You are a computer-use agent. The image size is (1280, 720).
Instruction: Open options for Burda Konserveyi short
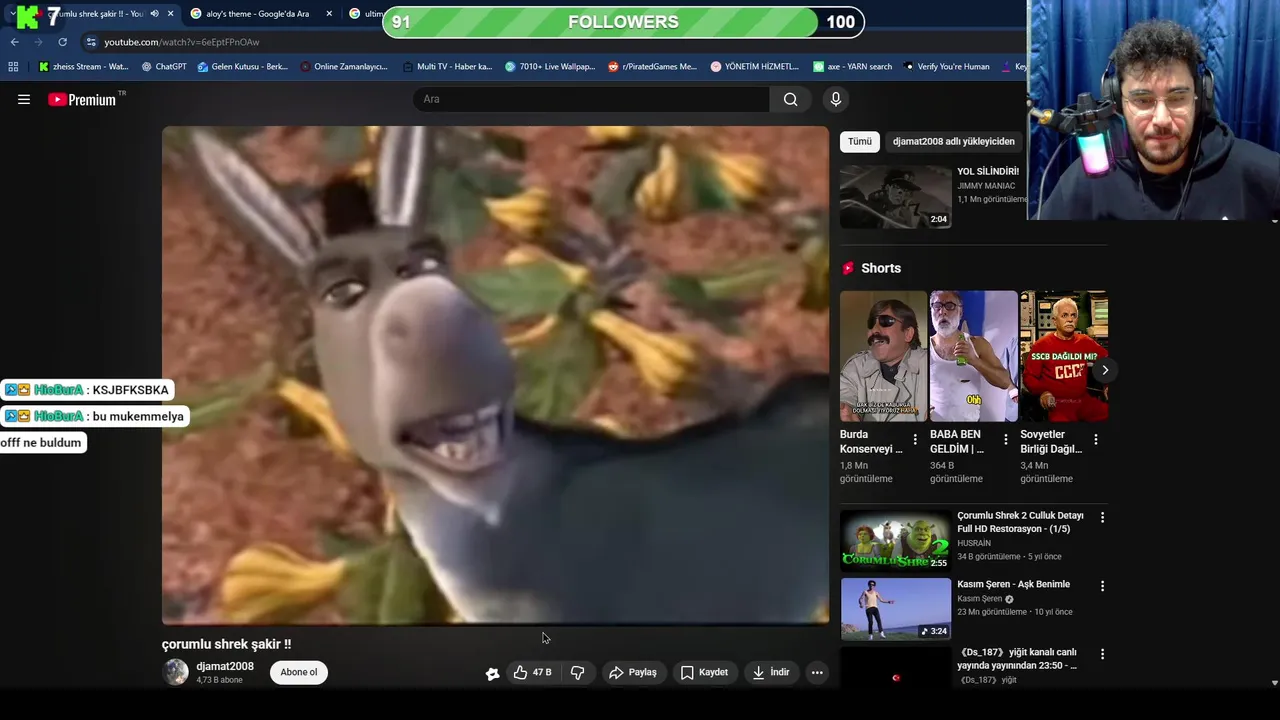915,440
